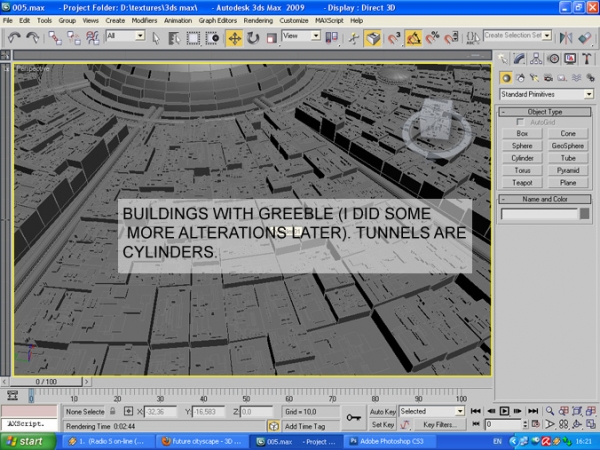This screenshot has height=450, width=600.
Task: Open the Graph Editors menu
Action: (217, 20)
